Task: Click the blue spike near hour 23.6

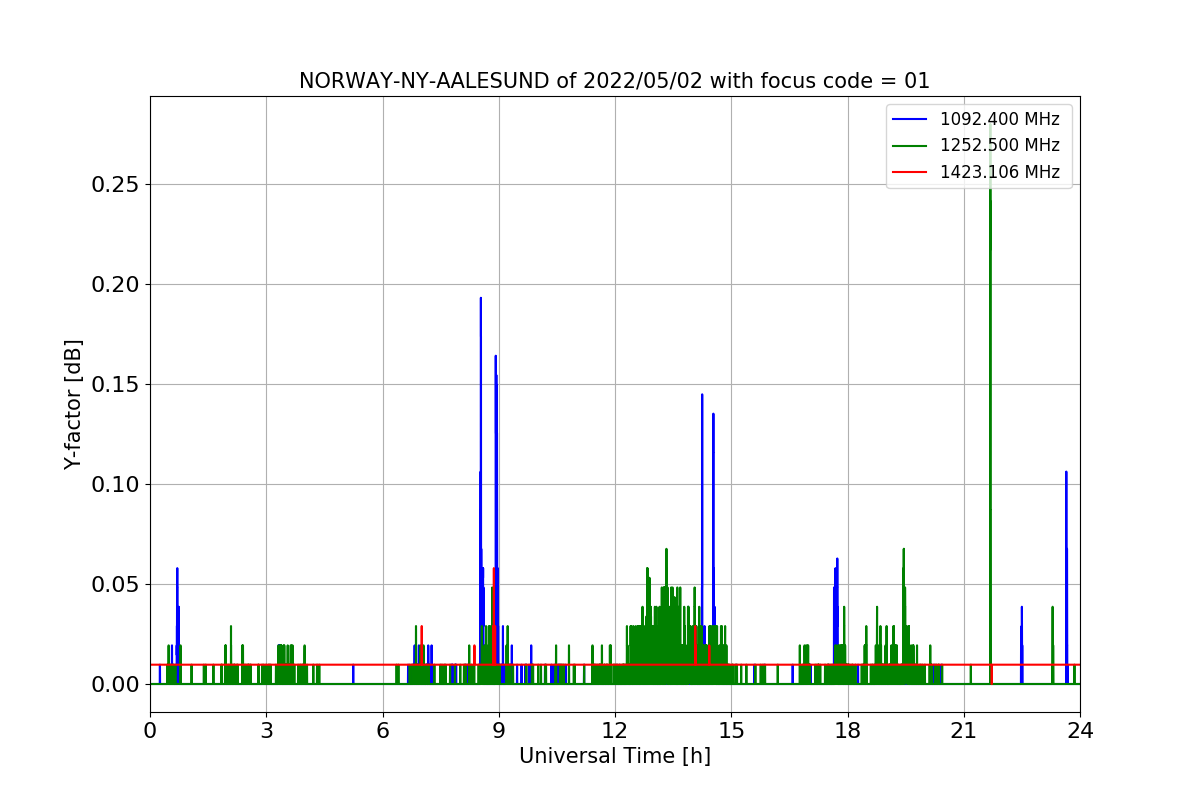Action: 1066,575
